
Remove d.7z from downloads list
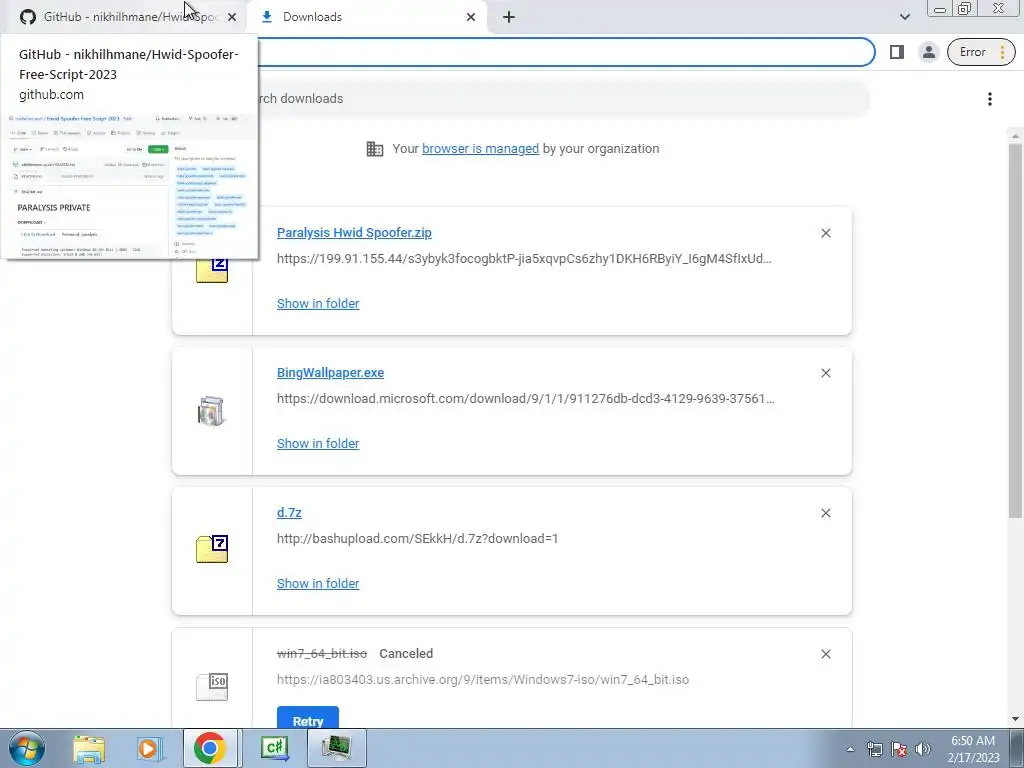(825, 513)
